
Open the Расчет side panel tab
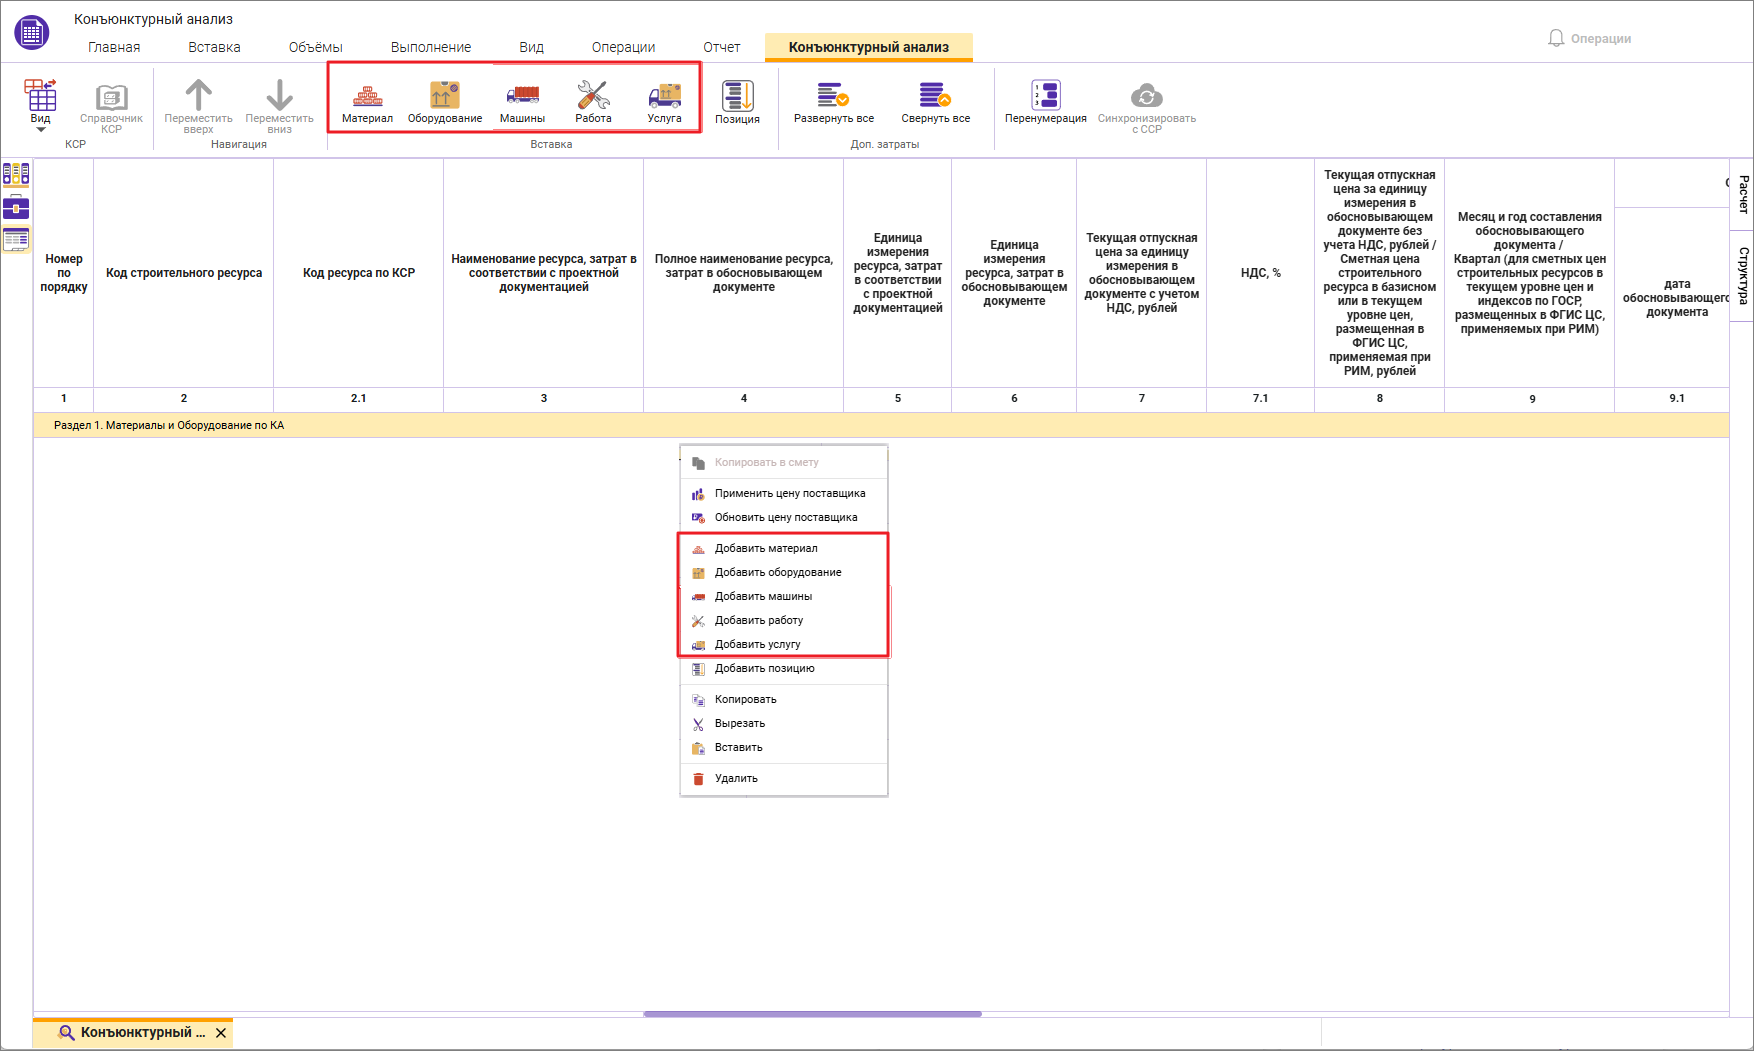click(1743, 194)
